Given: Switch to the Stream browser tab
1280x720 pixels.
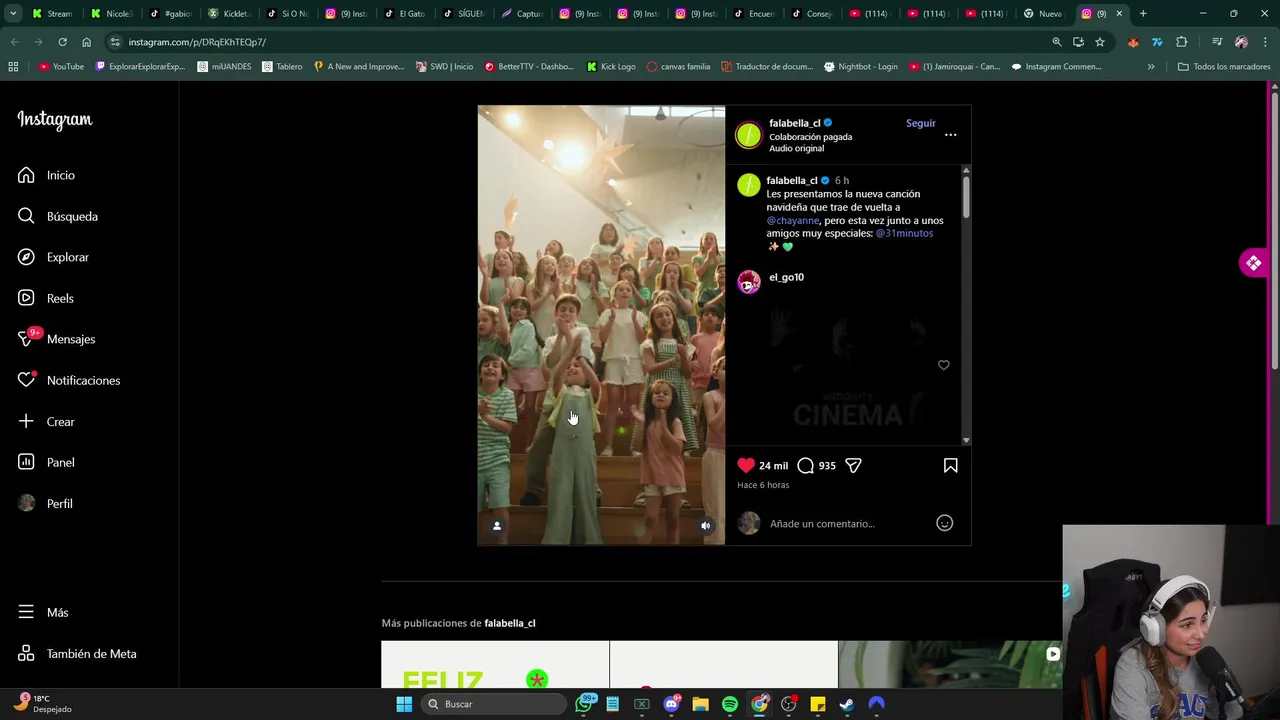Looking at the screenshot, I should pos(52,14).
